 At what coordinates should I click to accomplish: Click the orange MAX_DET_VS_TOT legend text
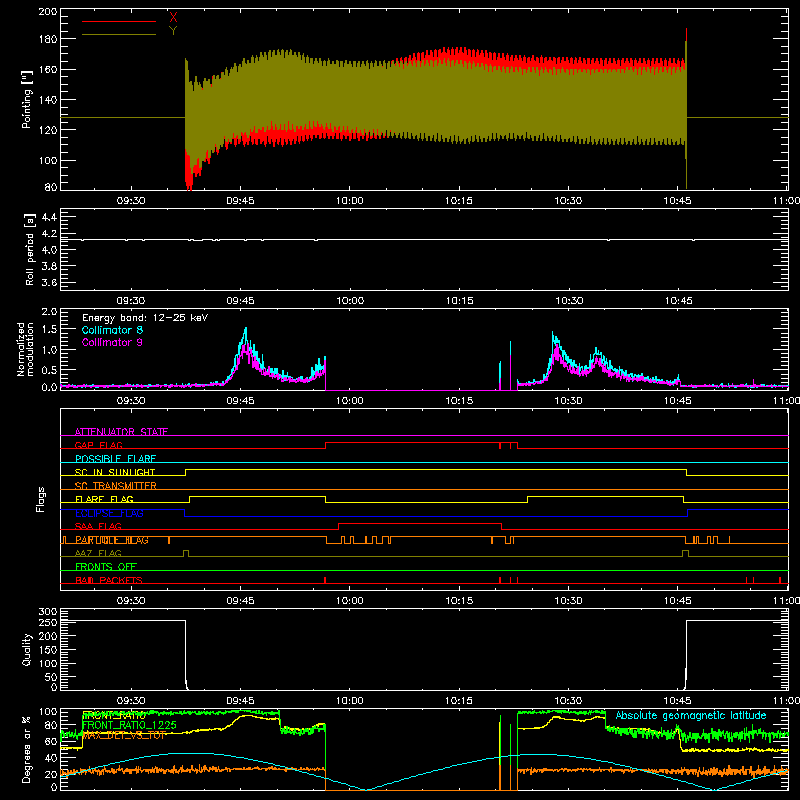pos(124,736)
